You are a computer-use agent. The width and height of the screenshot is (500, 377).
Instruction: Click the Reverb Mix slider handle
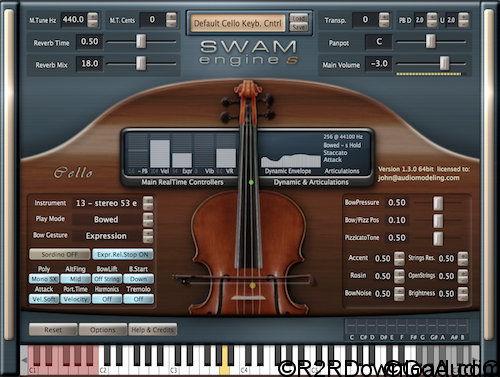click(141, 63)
